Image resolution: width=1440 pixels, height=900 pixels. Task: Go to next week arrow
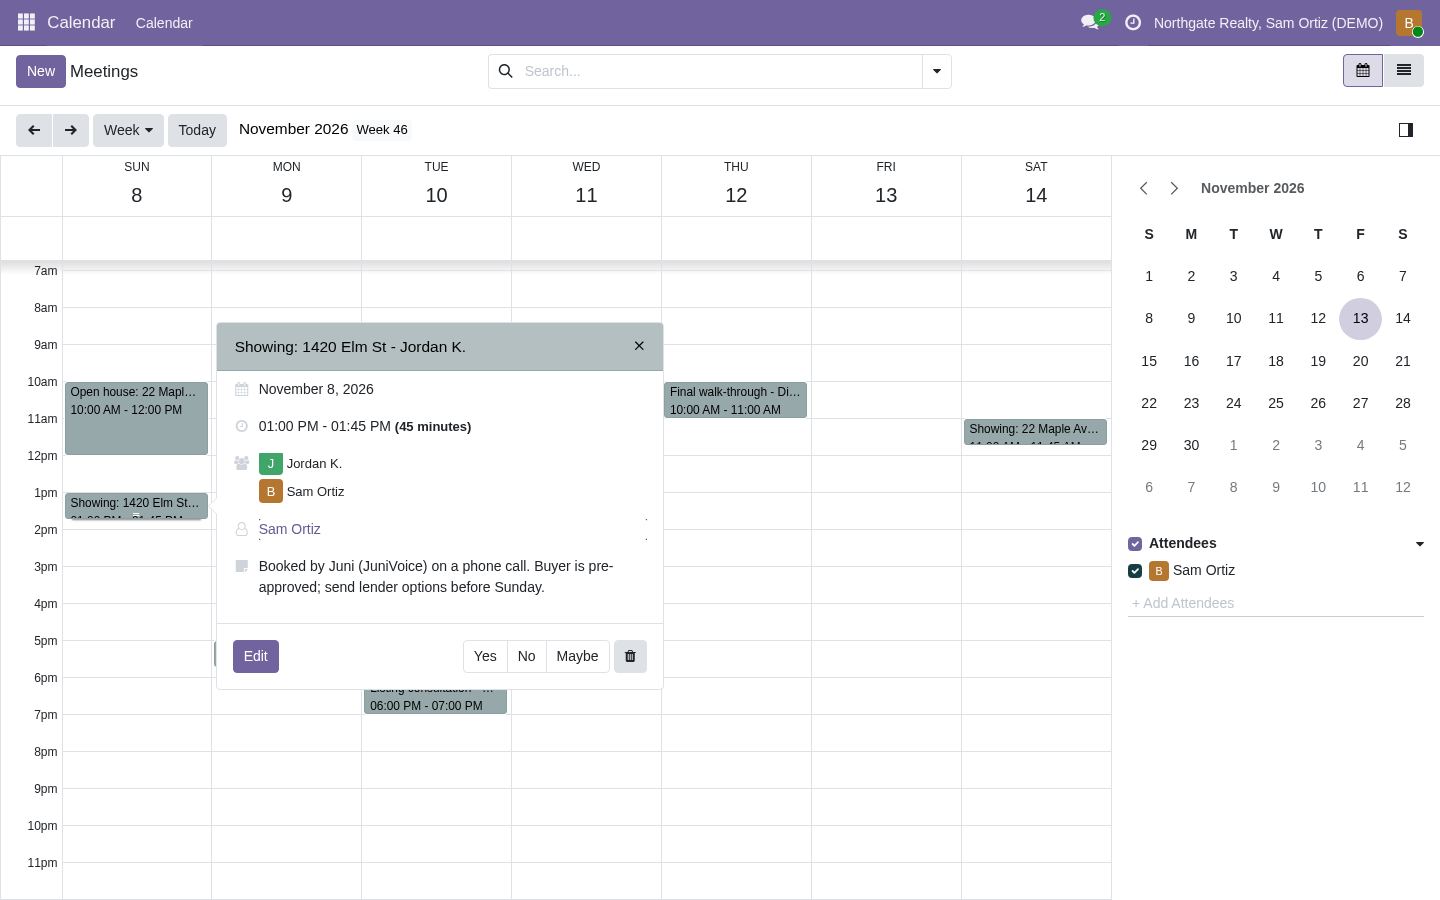click(70, 130)
